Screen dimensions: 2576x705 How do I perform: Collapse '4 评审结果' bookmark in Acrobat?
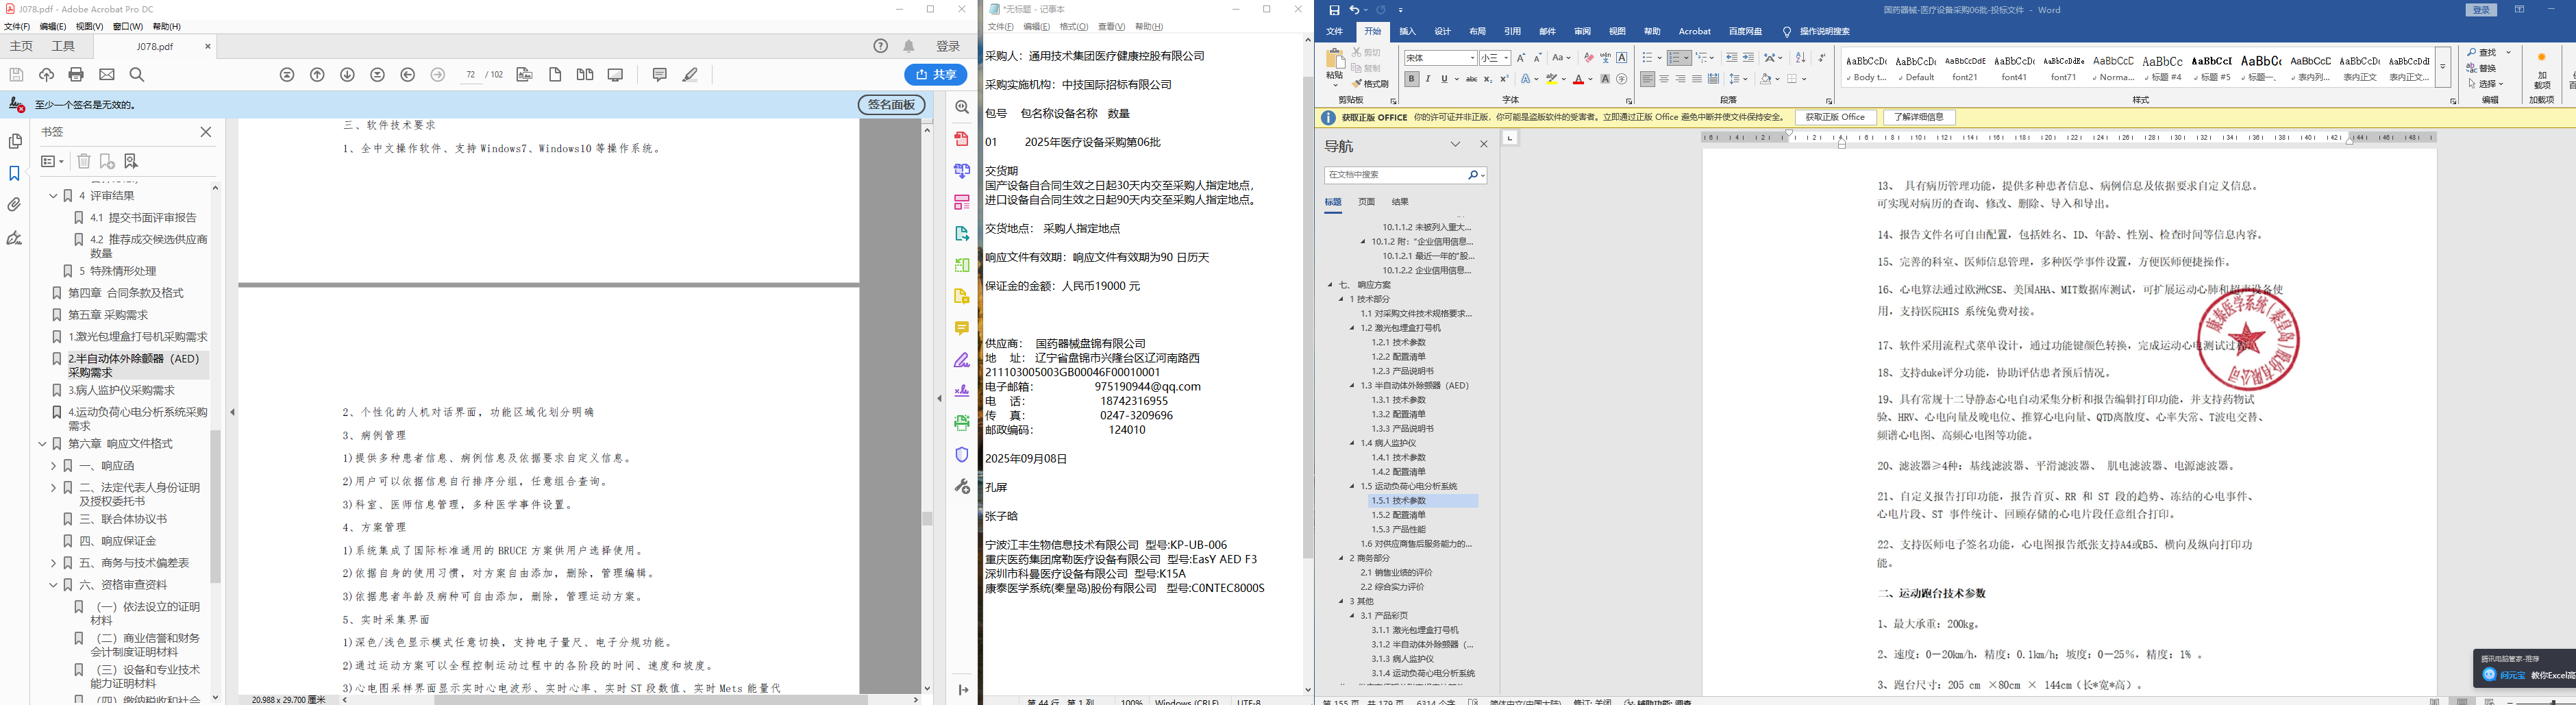pos(54,196)
